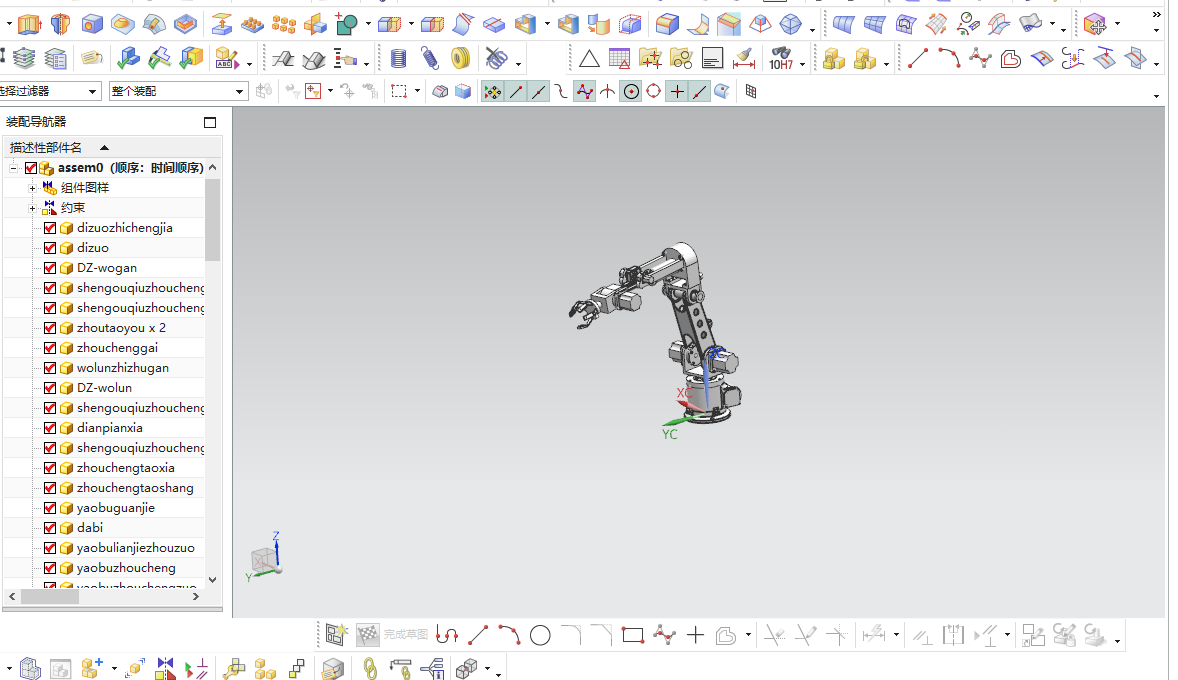Toggle the Quadrant Point snap option
This screenshot has height=680, width=1178.
pos(654,91)
